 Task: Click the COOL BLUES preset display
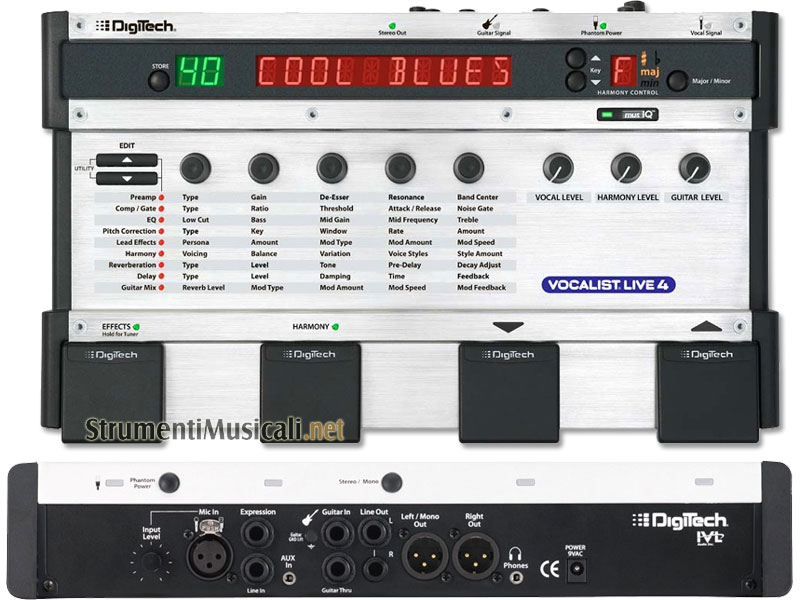(384, 72)
